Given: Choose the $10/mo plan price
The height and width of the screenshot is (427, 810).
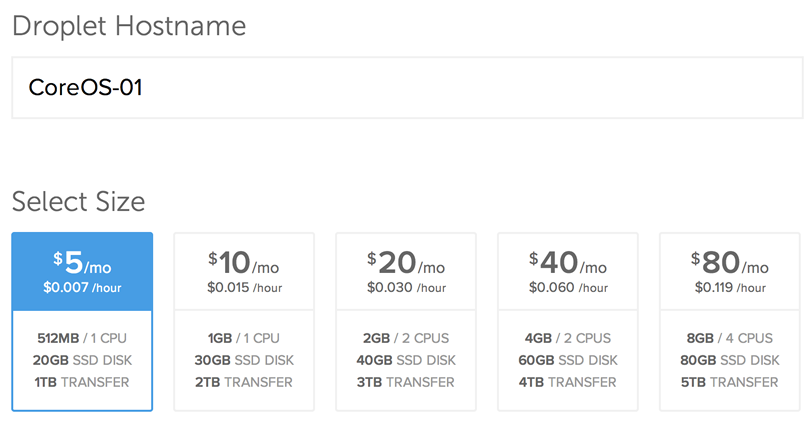Looking at the screenshot, I should click(x=244, y=264).
